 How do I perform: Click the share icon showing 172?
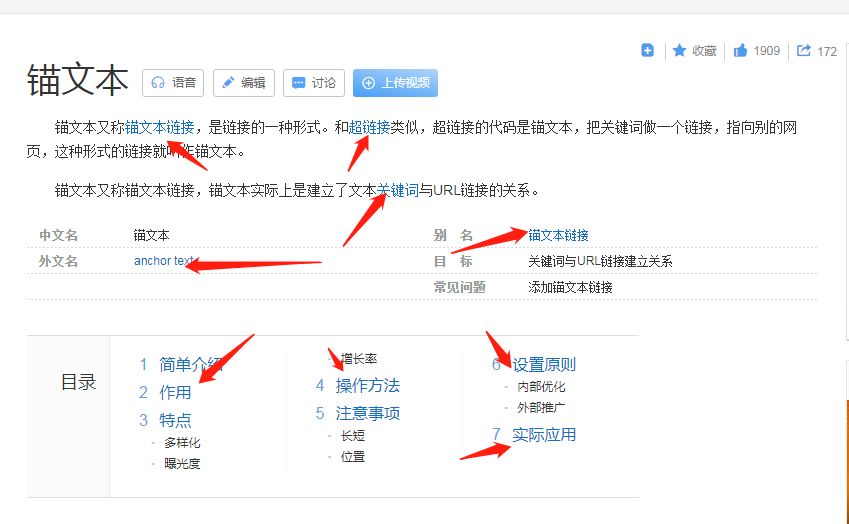pyautogui.click(x=804, y=51)
